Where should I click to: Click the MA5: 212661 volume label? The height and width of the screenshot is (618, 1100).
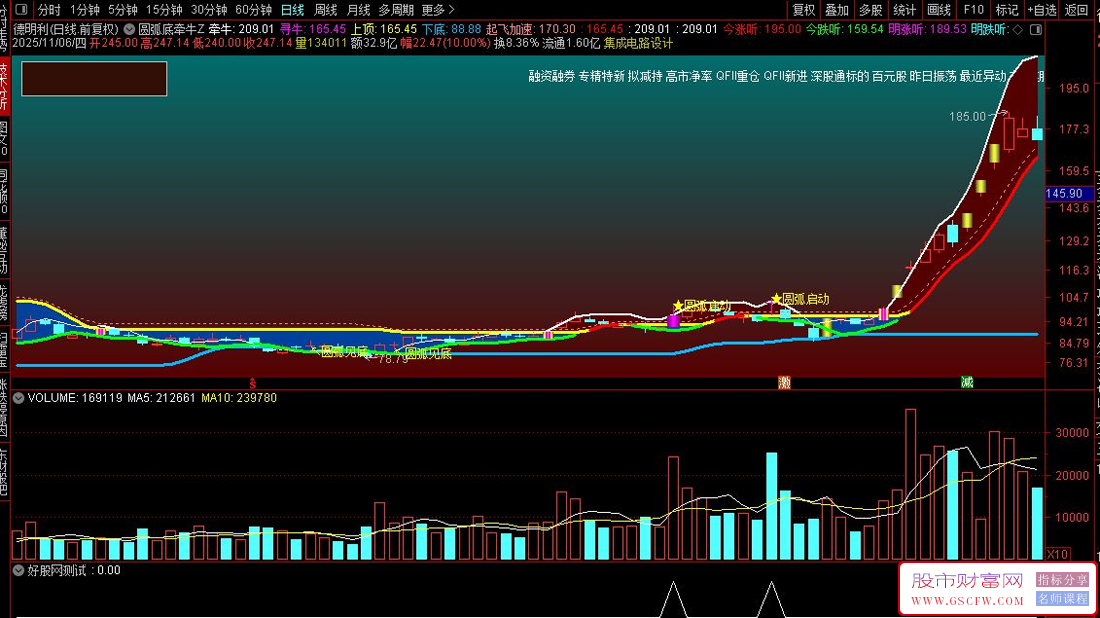[x=161, y=398]
